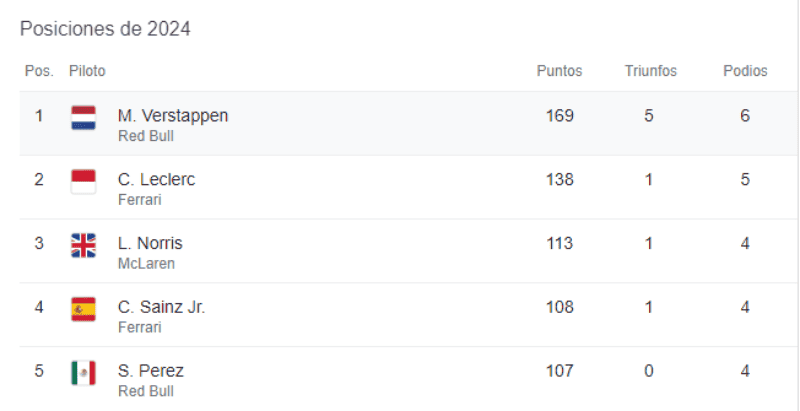This screenshot has height=411, width=800.
Task: Click the Netherlands flag icon beside Verstappen
Action: (83, 118)
